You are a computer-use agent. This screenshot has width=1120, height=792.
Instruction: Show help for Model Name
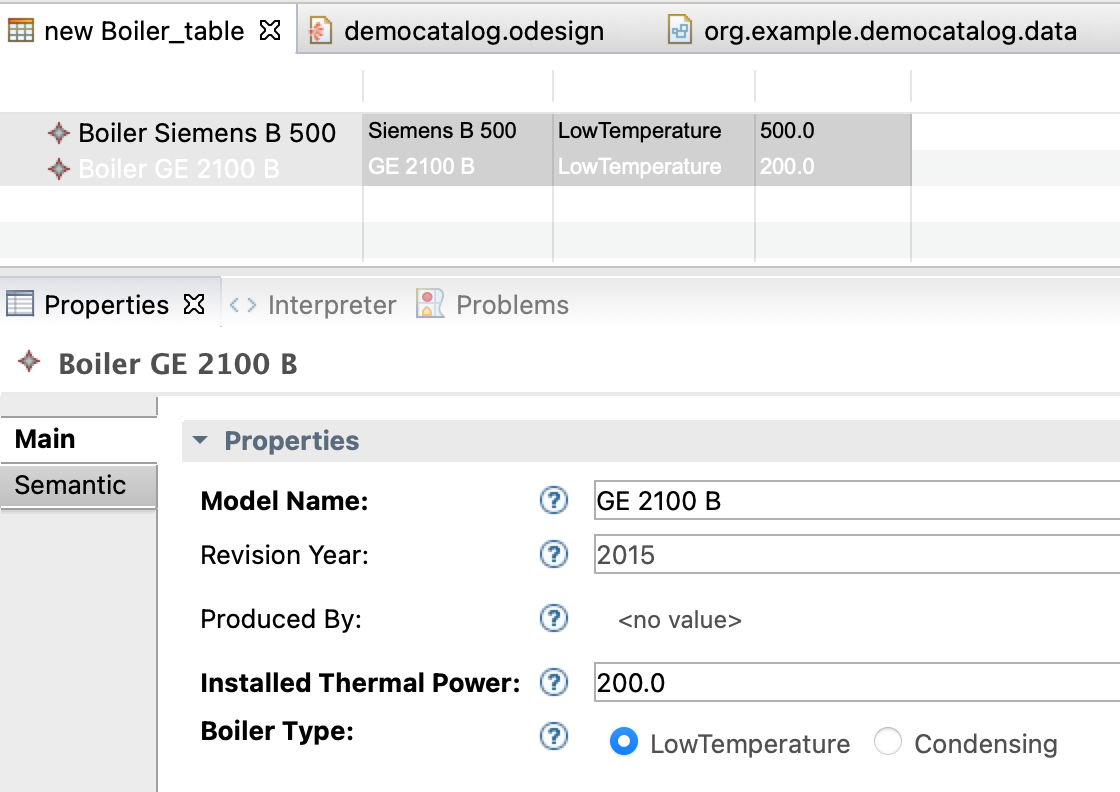554,500
